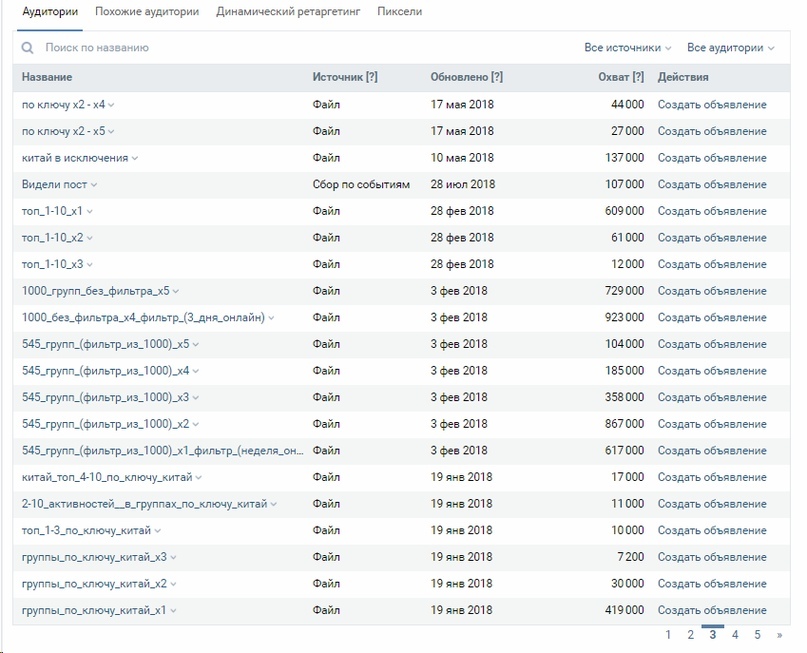Click the search magnifier icon
The height and width of the screenshot is (653, 807).
point(27,48)
